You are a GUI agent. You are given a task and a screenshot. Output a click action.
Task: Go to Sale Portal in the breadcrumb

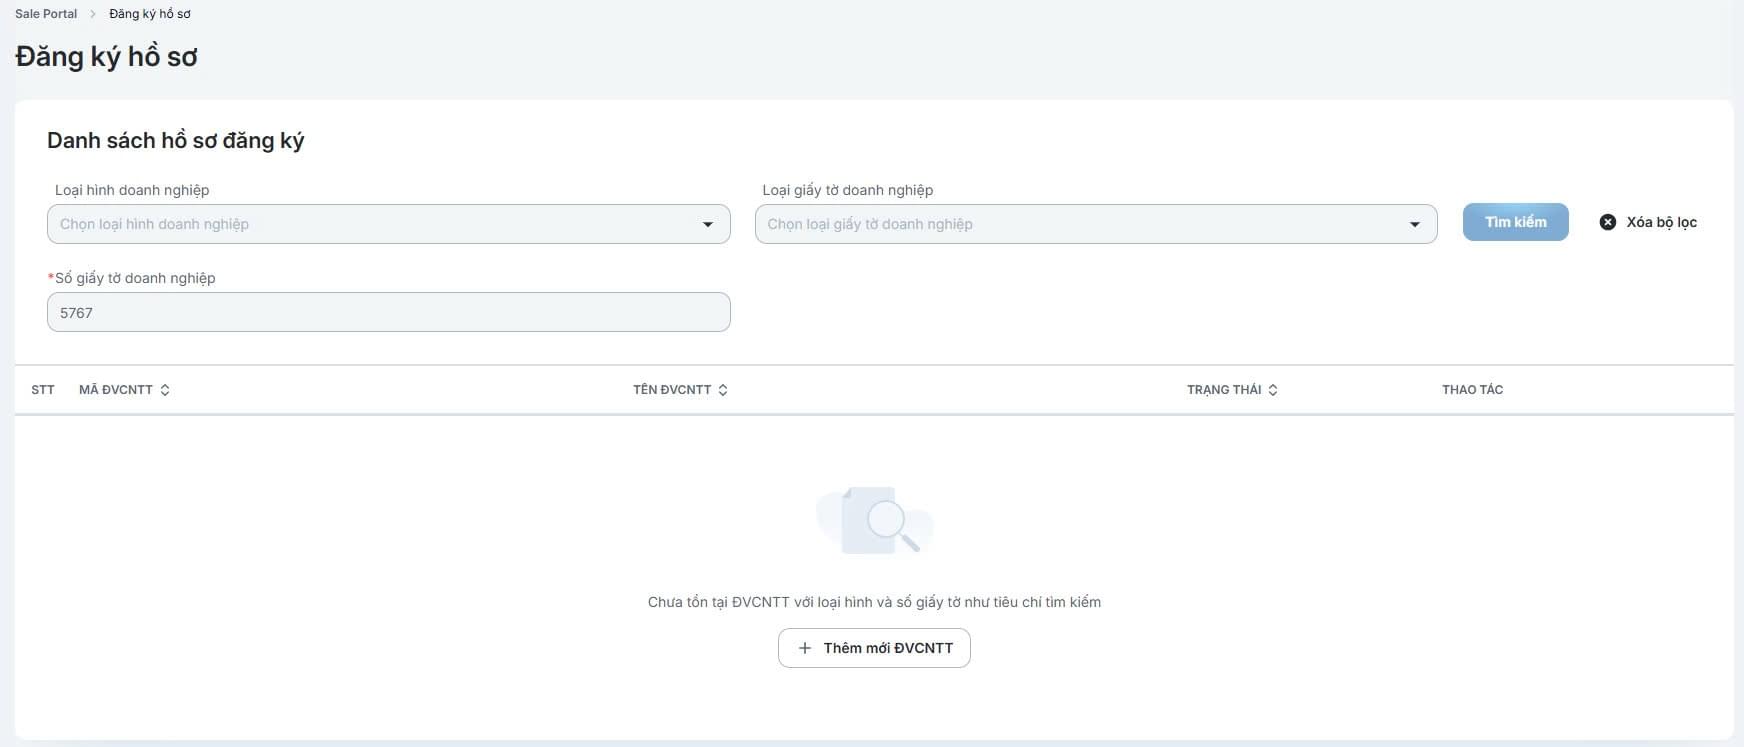point(46,14)
